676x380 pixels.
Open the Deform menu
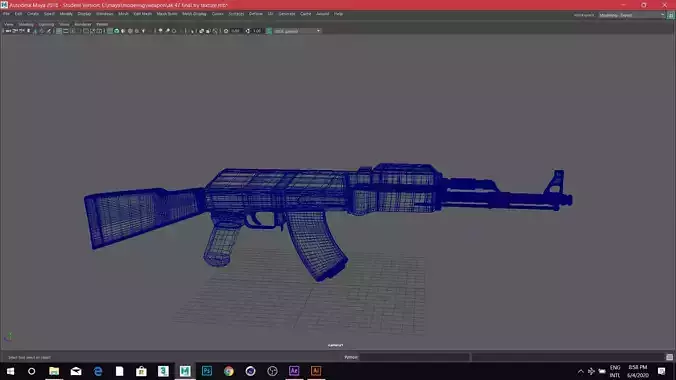pos(256,14)
